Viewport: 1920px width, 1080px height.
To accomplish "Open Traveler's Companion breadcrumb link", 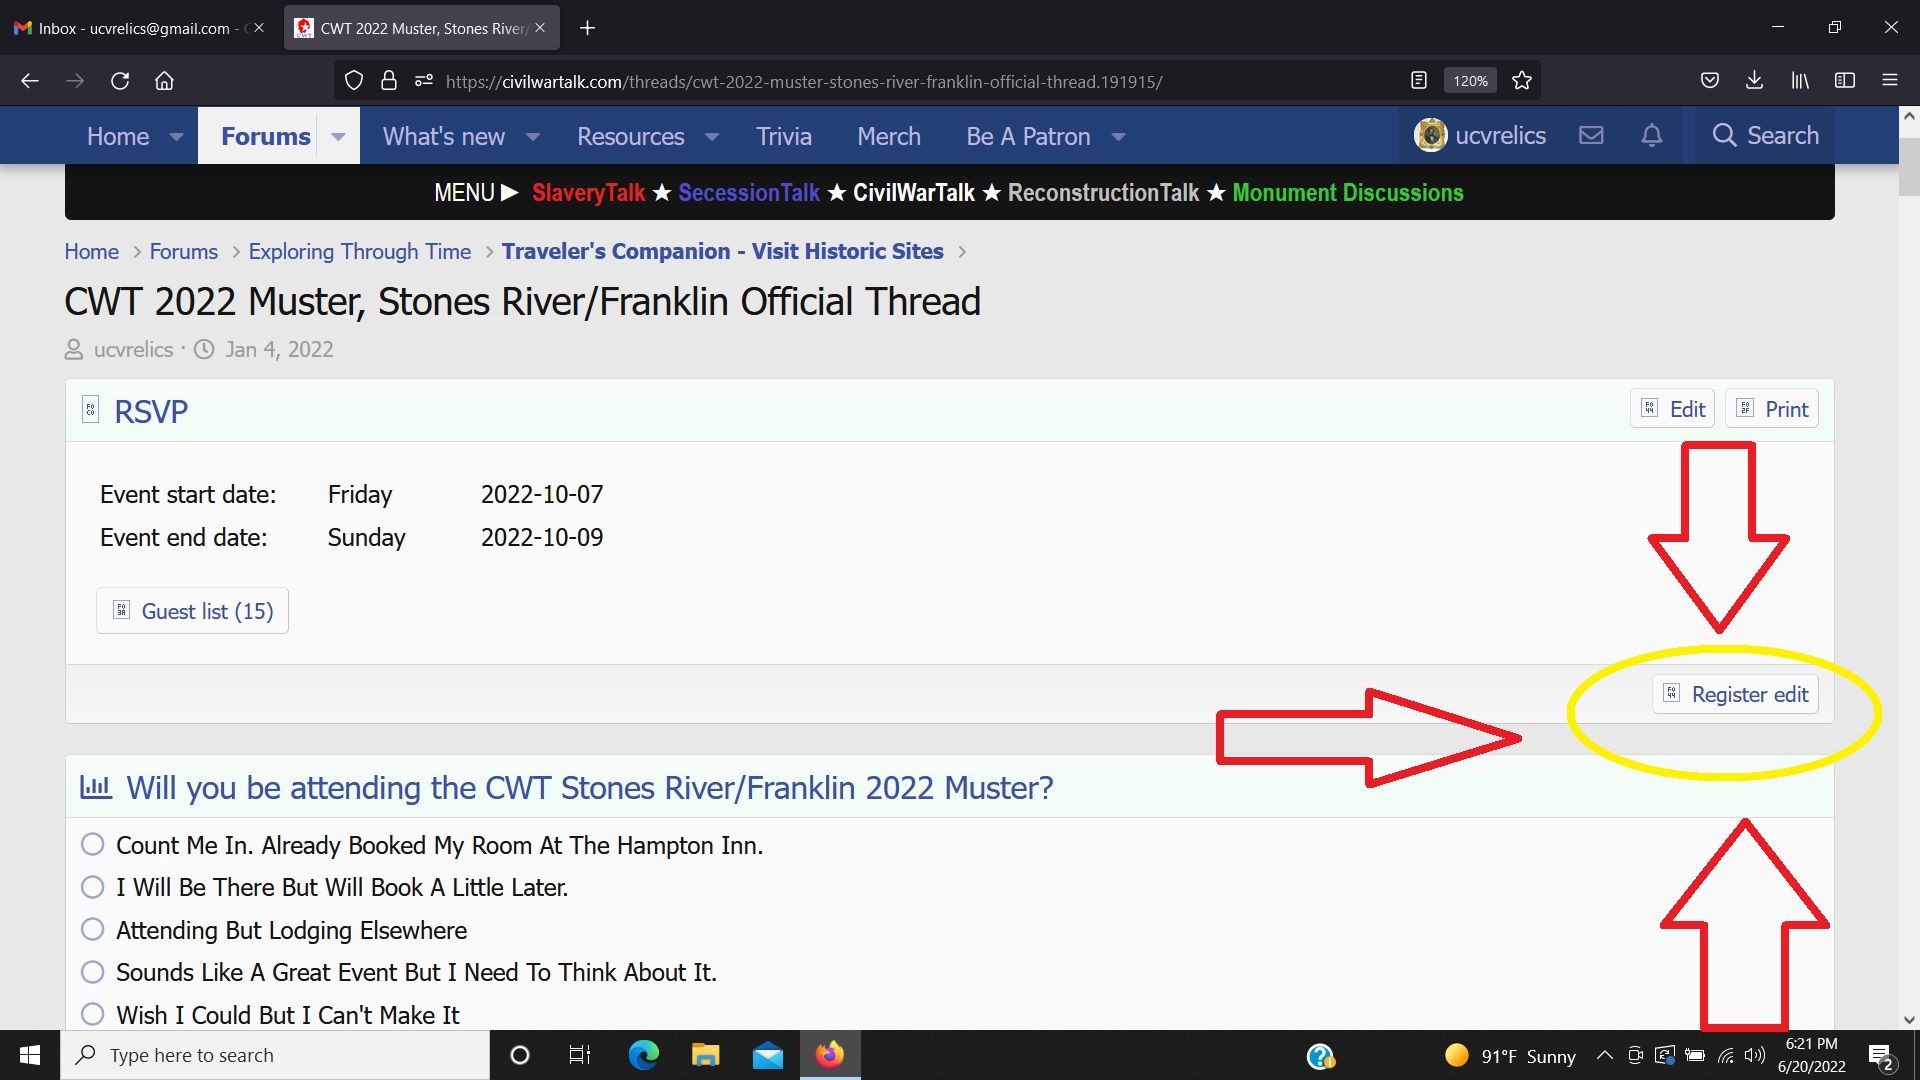I will coord(723,251).
